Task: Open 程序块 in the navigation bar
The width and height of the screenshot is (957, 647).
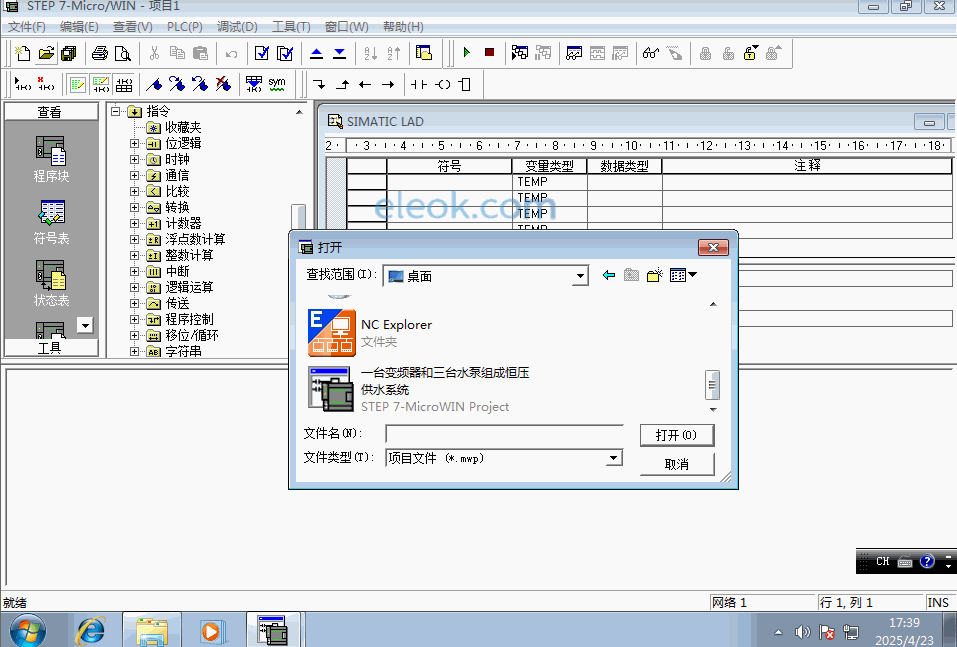Action: pos(51,159)
